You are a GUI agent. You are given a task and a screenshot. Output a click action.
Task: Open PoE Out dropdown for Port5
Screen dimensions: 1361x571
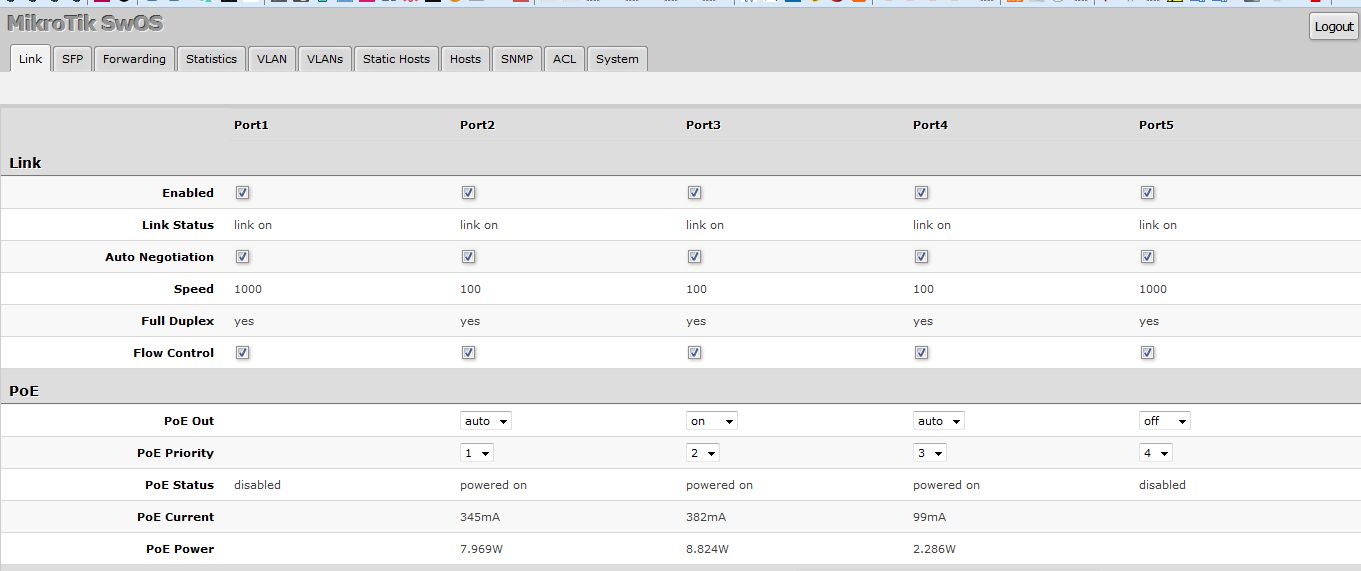coord(1165,421)
